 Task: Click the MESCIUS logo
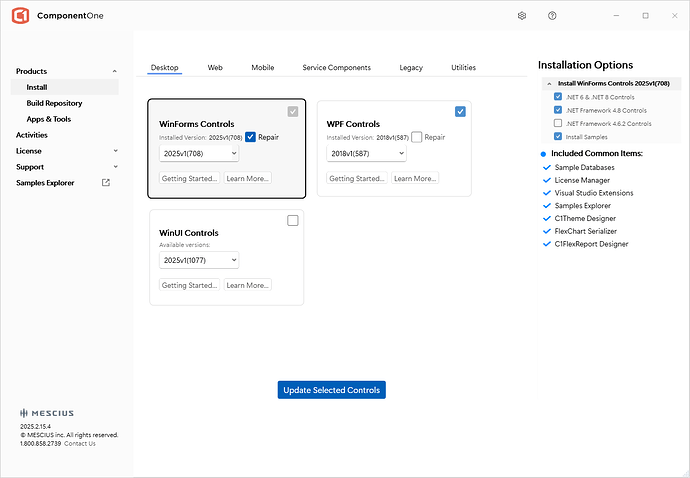point(47,413)
